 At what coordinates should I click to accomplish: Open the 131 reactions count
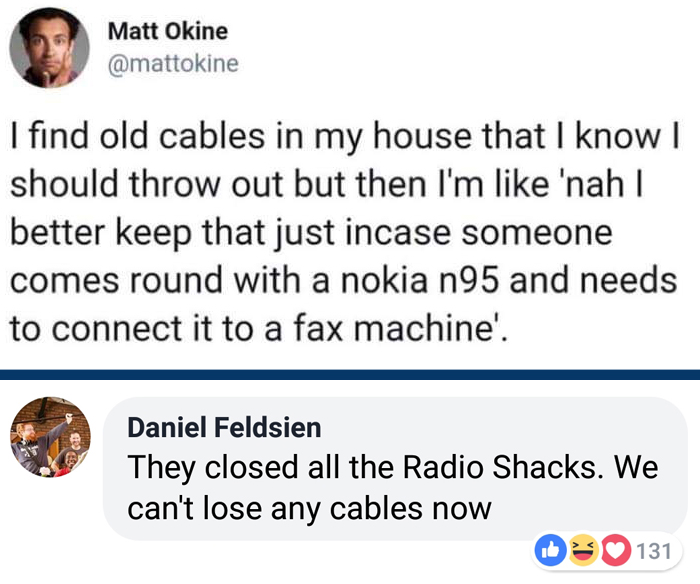652,549
